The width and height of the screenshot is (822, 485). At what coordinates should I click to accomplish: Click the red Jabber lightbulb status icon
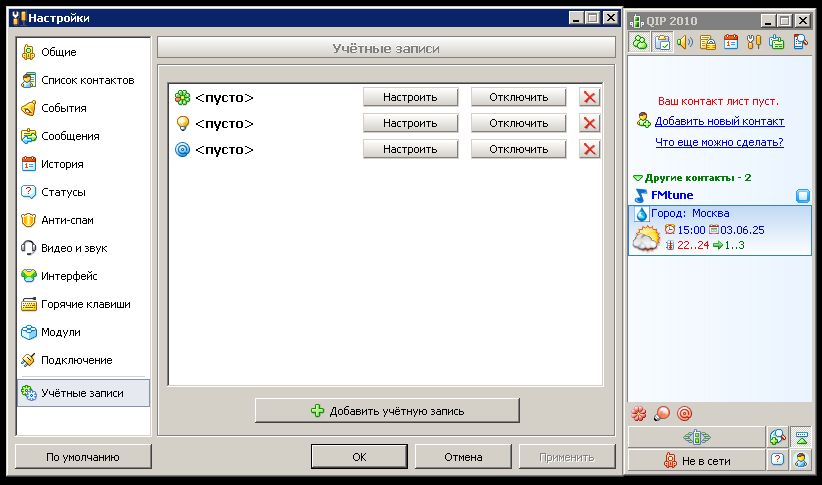[x=662, y=413]
